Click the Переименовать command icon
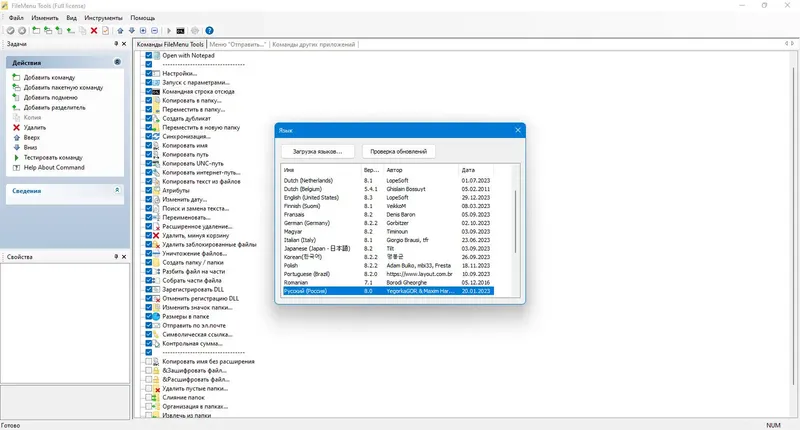Image resolution: width=800 pixels, height=430 pixels. (x=157, y=217)
